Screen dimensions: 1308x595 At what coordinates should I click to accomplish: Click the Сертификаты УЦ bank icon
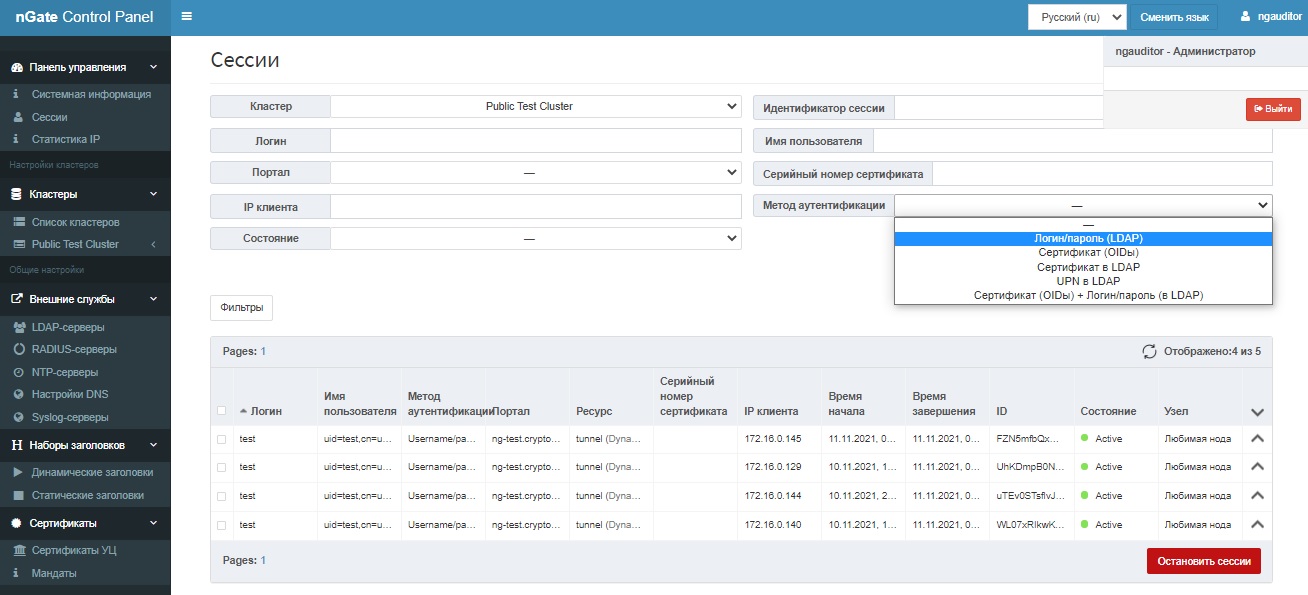click(19, 551)
